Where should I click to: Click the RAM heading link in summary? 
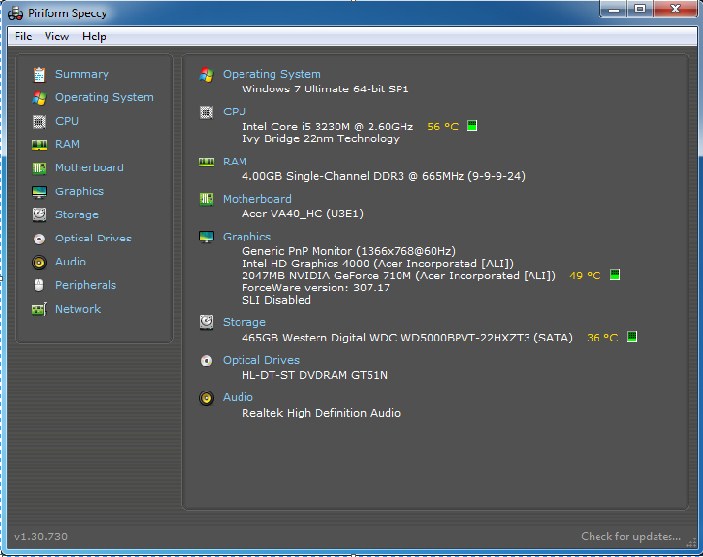[x=235, y=161]
